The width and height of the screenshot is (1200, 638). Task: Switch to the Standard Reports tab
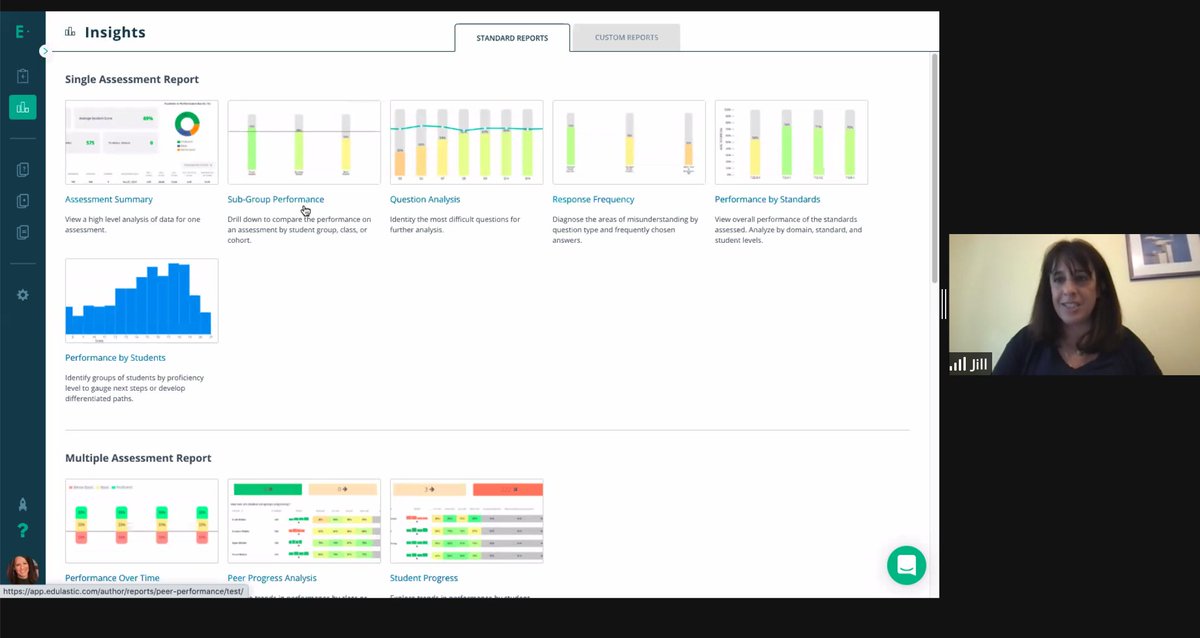coord(512,38)
